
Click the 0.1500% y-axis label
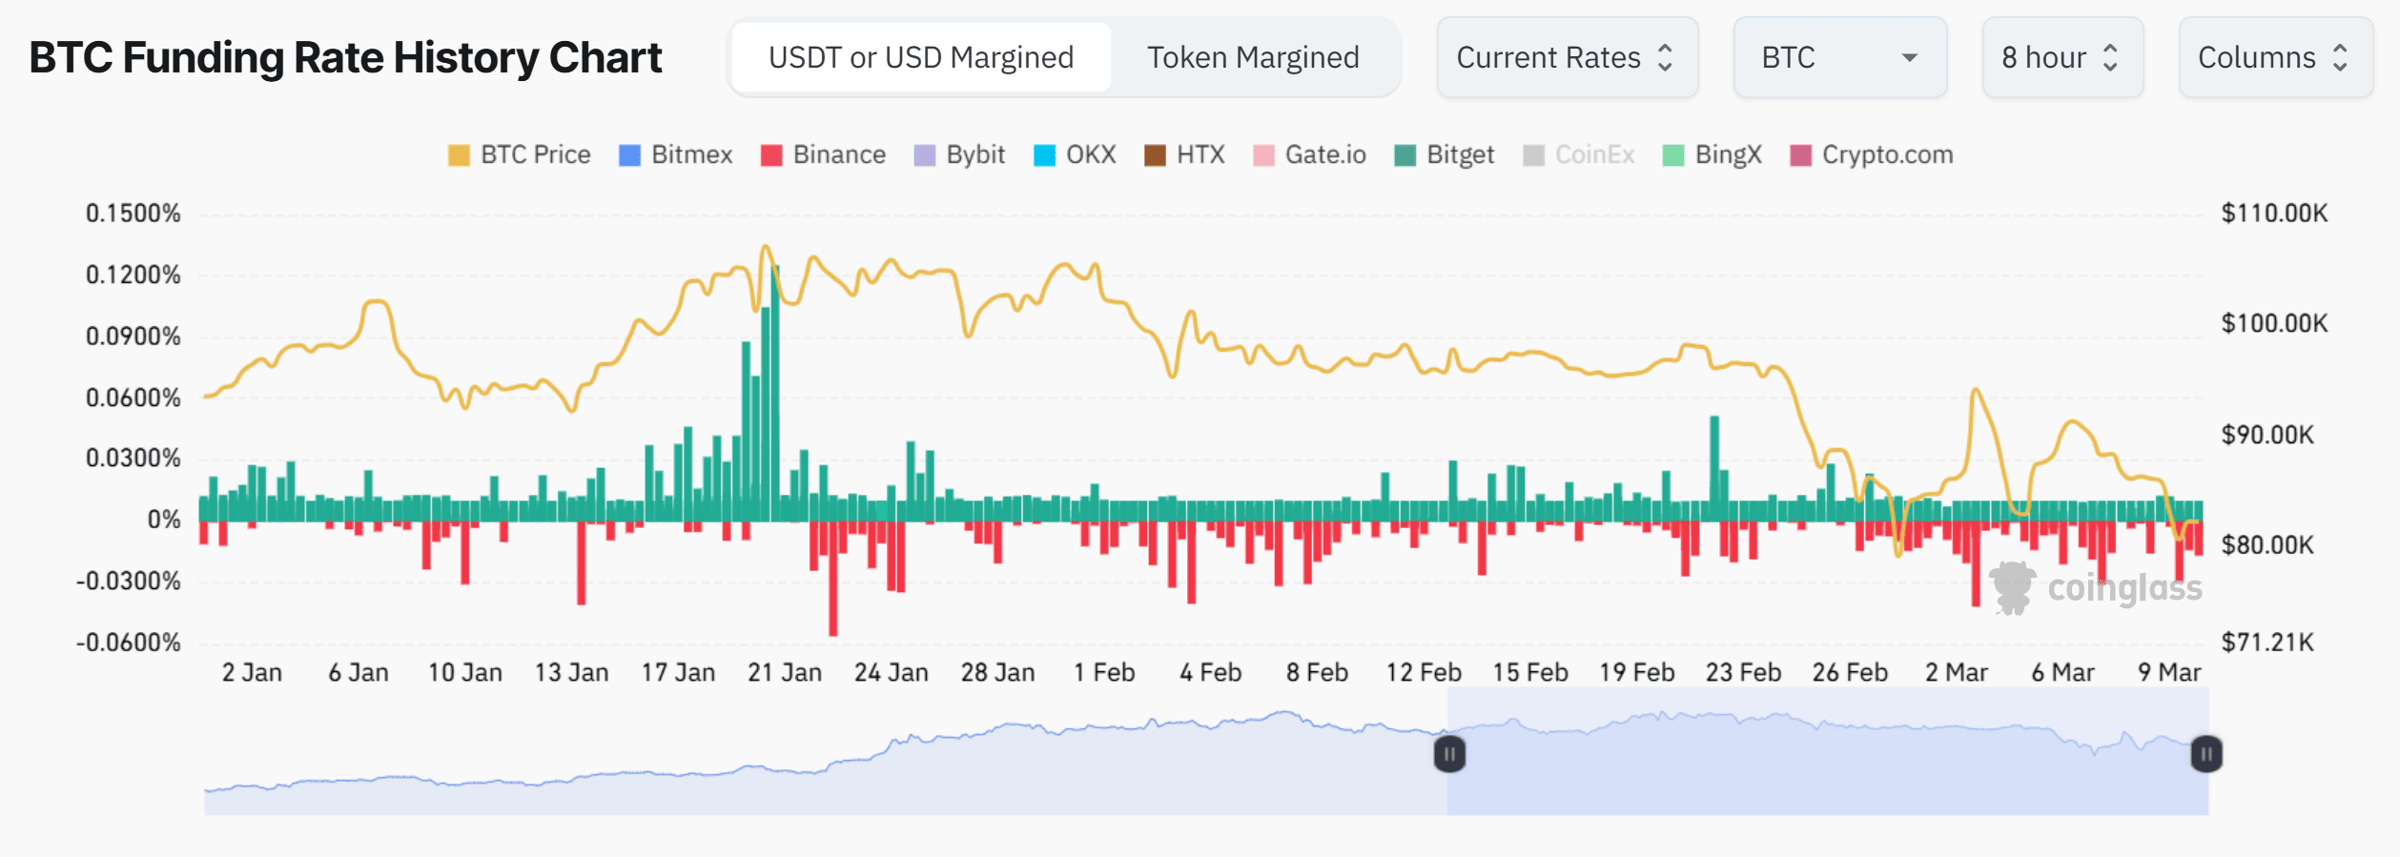tap(133, 213)
